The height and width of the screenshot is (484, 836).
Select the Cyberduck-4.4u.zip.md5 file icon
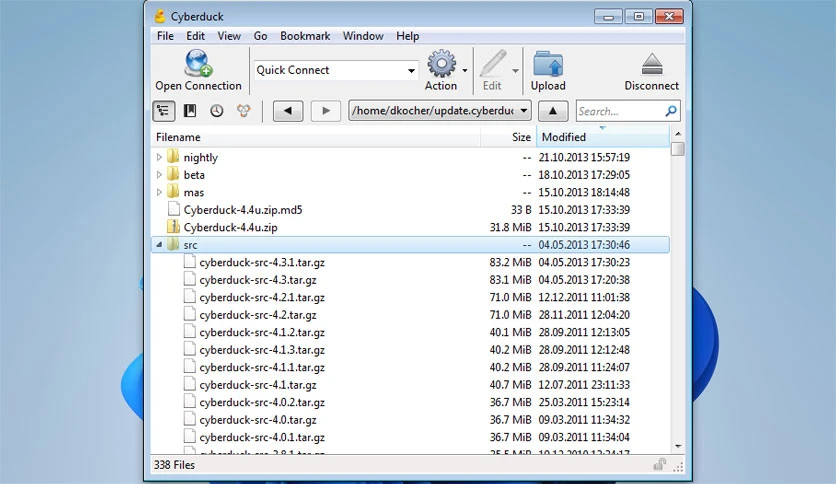point(173,209)
